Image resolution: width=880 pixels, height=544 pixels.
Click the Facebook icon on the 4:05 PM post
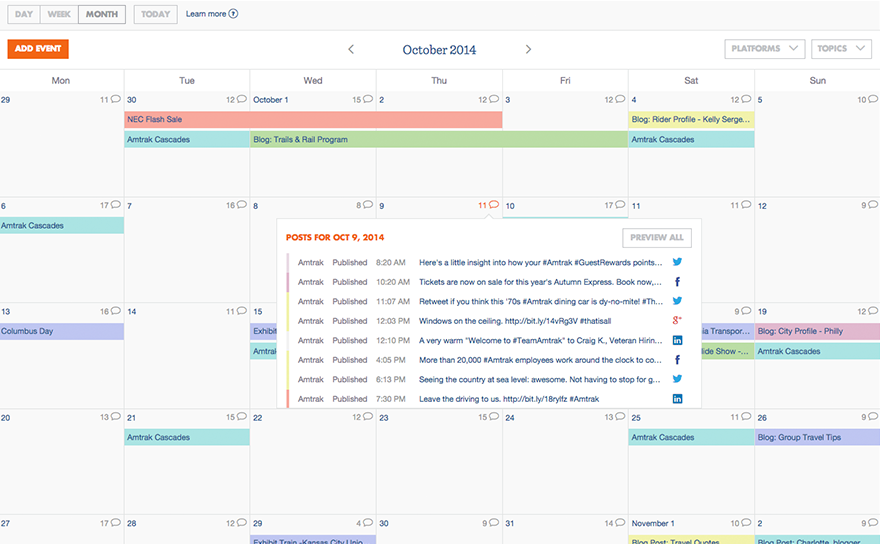pyautogui.click(x=677, y=360)
